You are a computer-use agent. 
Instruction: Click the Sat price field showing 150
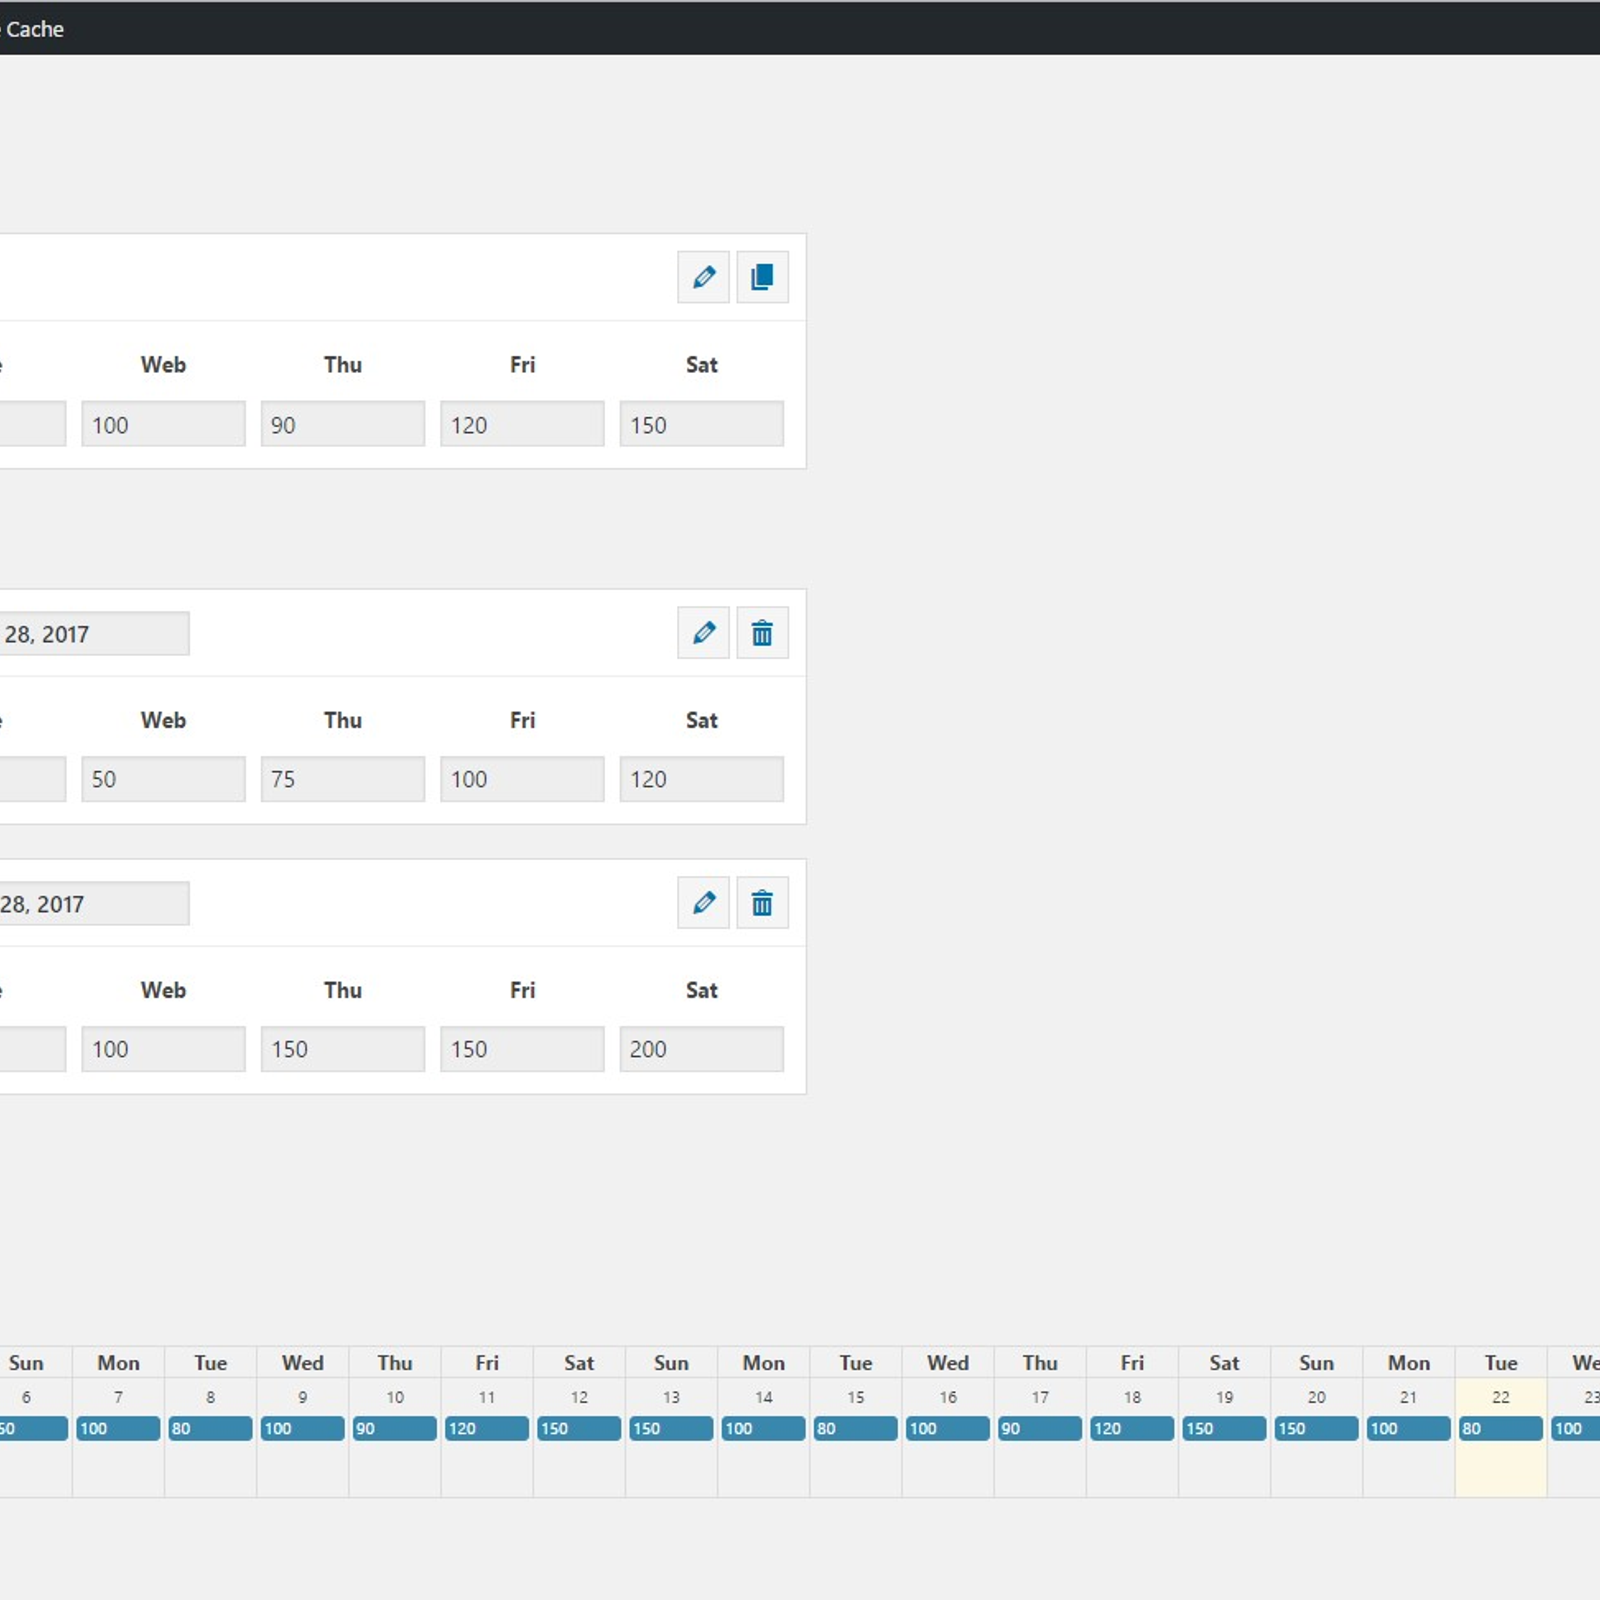pyautogui.click(x=701, y=424)
